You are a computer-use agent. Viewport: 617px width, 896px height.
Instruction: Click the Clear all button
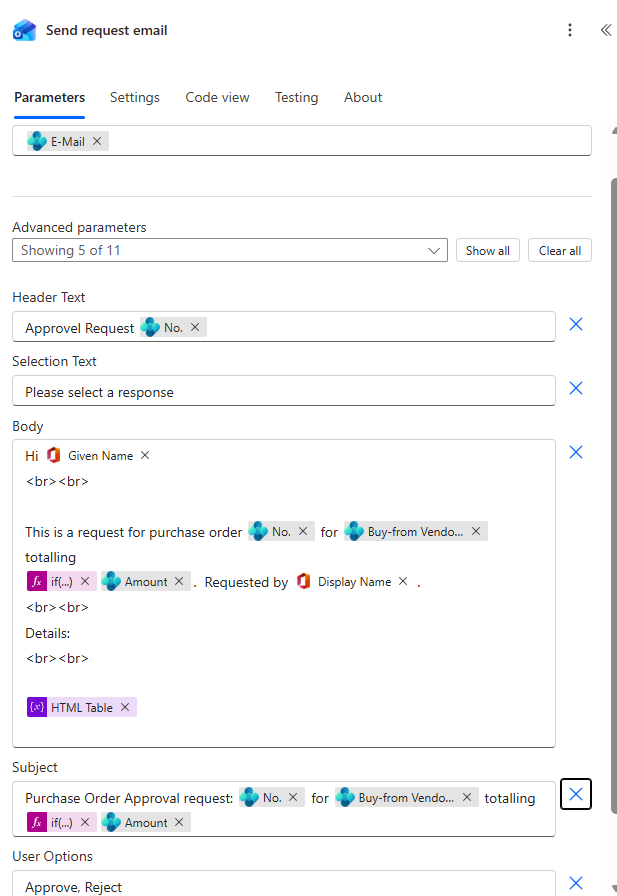pos(559,250)
